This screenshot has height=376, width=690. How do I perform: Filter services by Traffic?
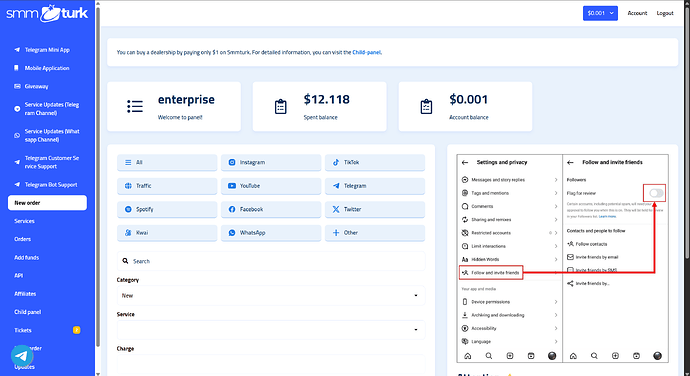click(x=167, y=186)
